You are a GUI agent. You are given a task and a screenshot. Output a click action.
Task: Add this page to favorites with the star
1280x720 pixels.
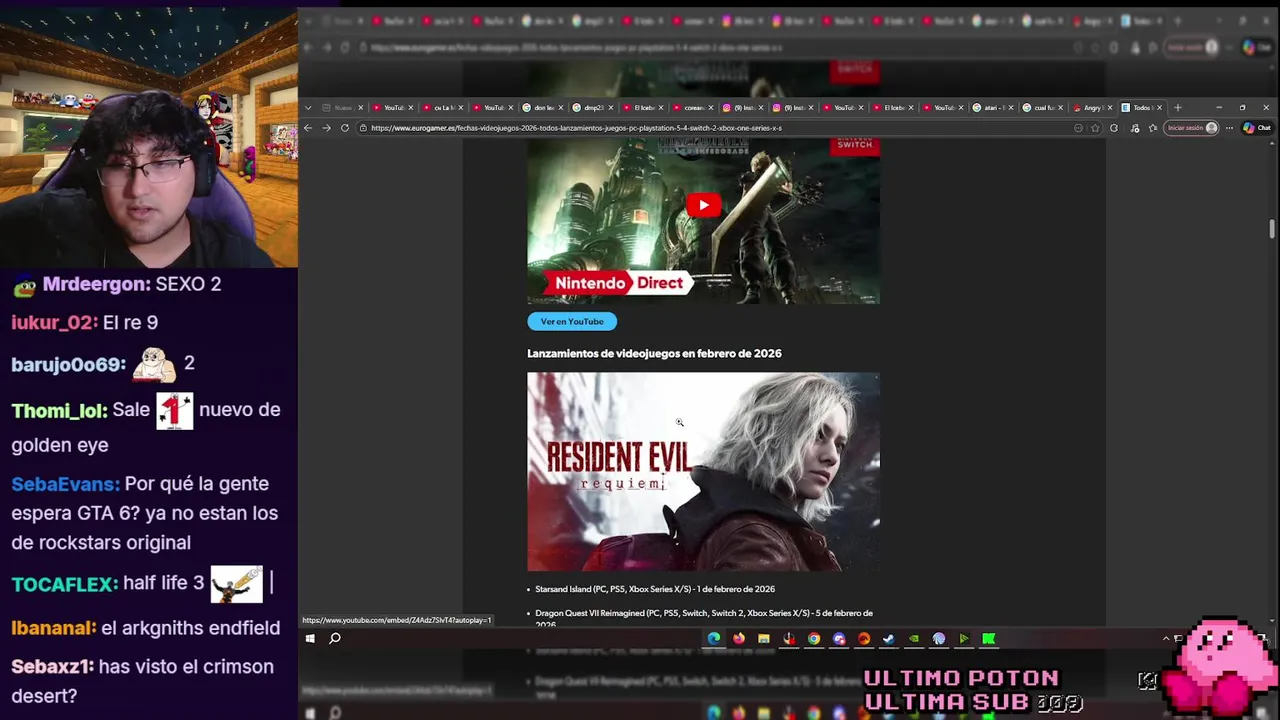point(1095,128)
